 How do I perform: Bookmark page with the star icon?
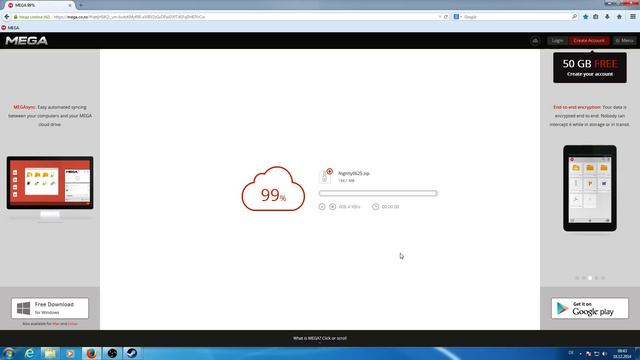[586, 17]
